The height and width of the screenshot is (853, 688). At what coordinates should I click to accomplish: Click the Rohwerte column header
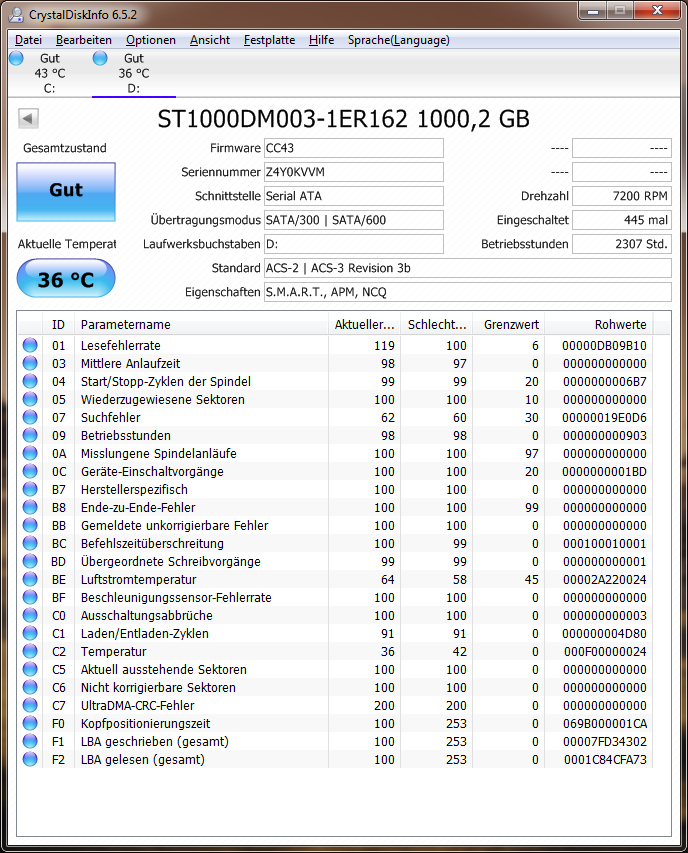pos(599,325)
